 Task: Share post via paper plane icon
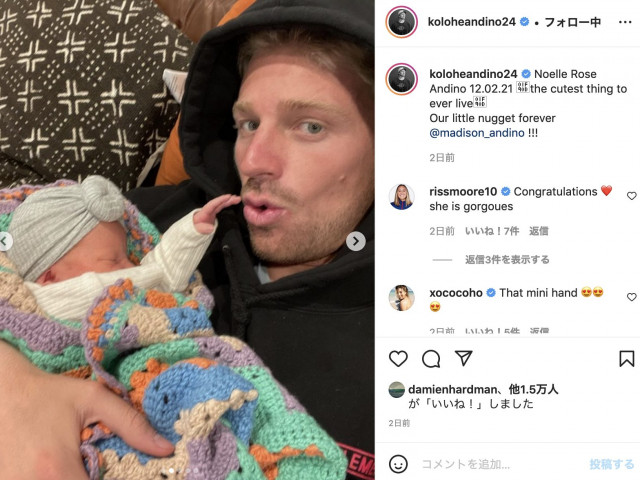(464, 358)
